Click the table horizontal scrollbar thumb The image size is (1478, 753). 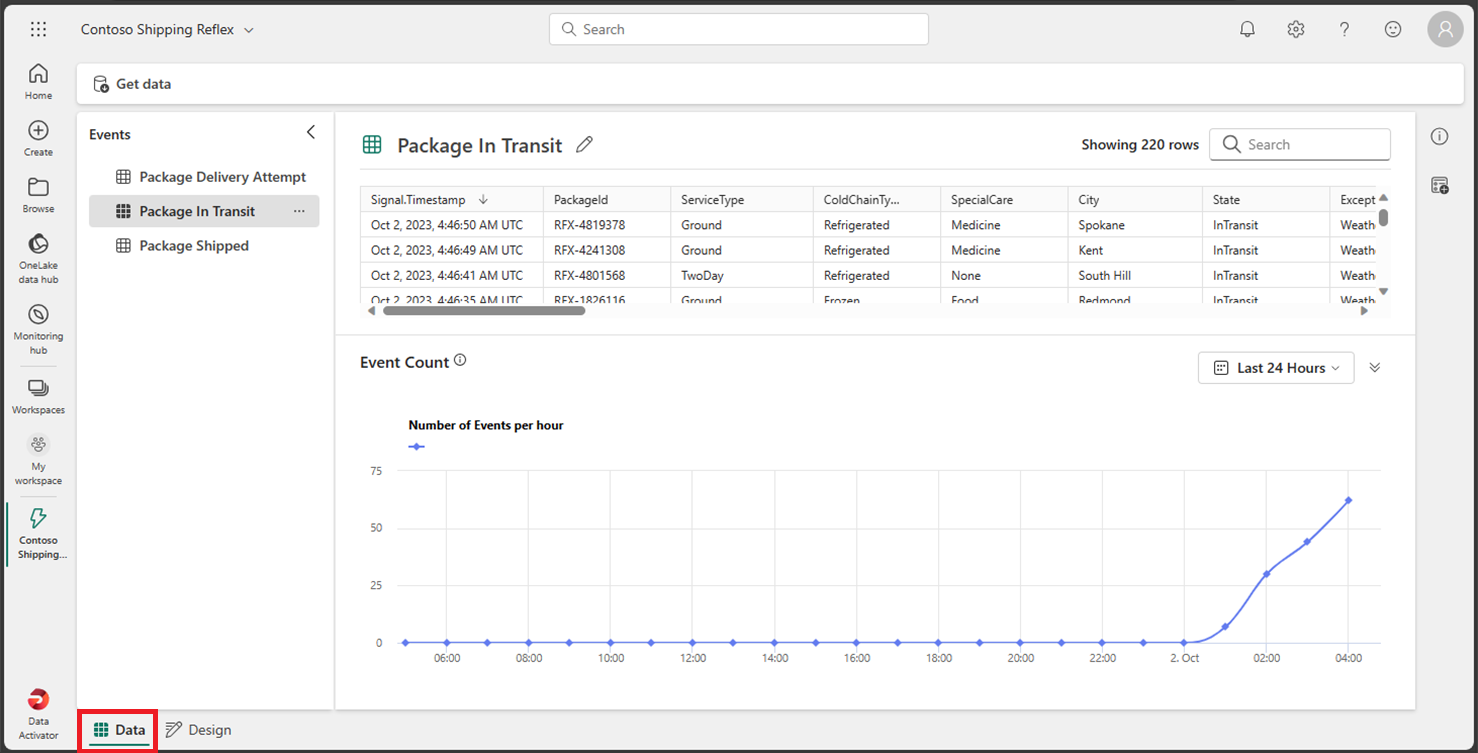(484, 311)
